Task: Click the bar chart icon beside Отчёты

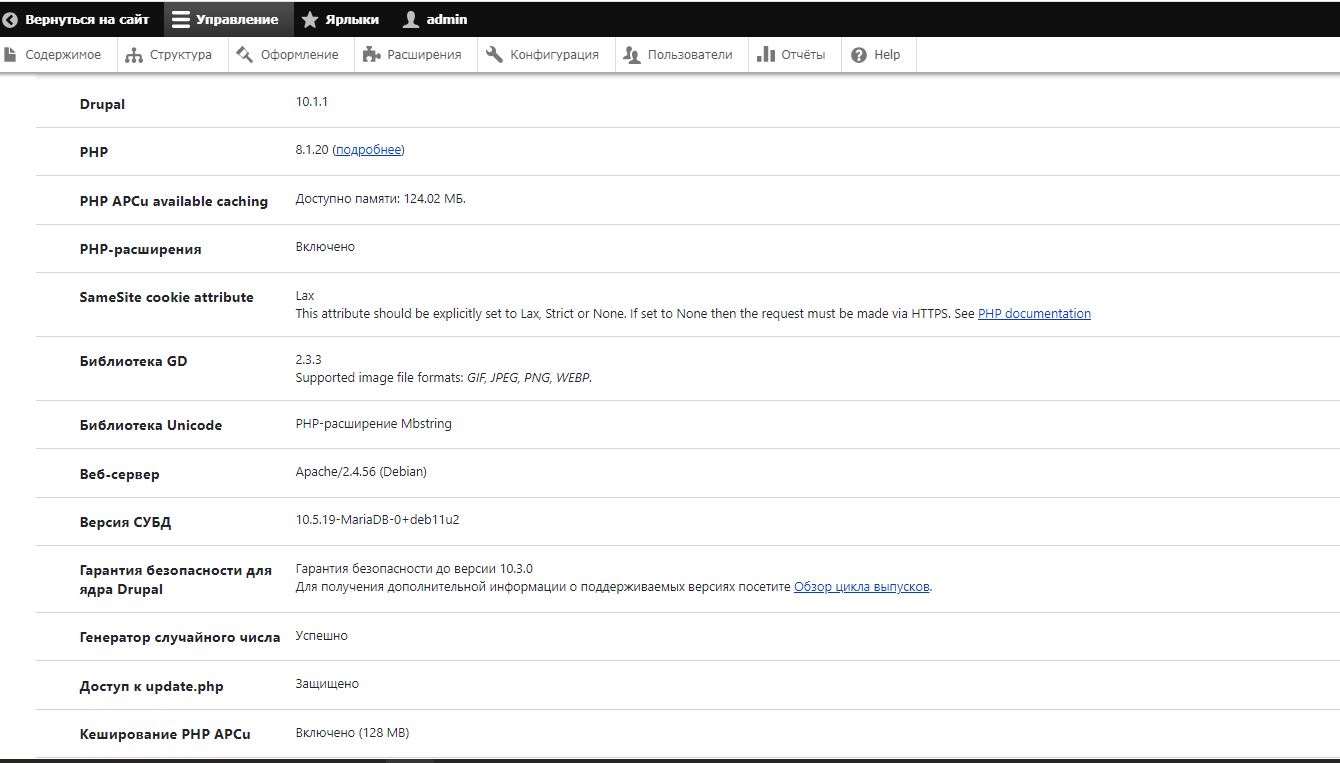Action: (766, 55)
